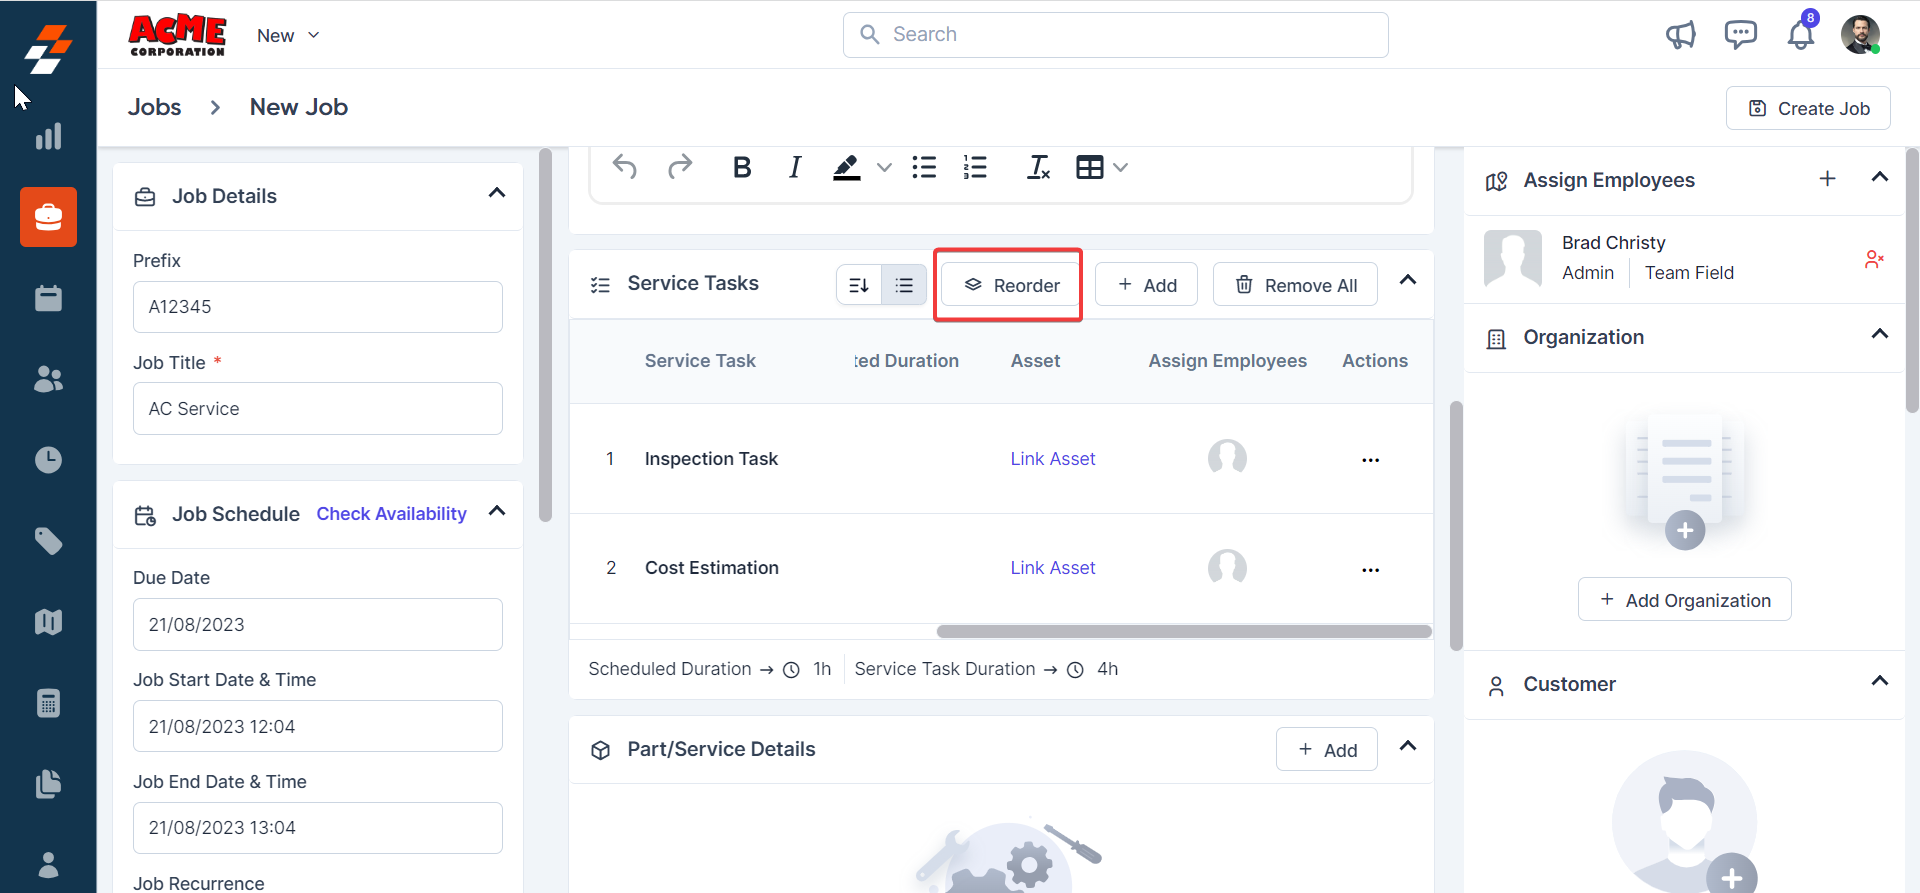Screen dimensions: 1920x893
Task: Open actions menu for Cost Estimation
Action: 1370,570
